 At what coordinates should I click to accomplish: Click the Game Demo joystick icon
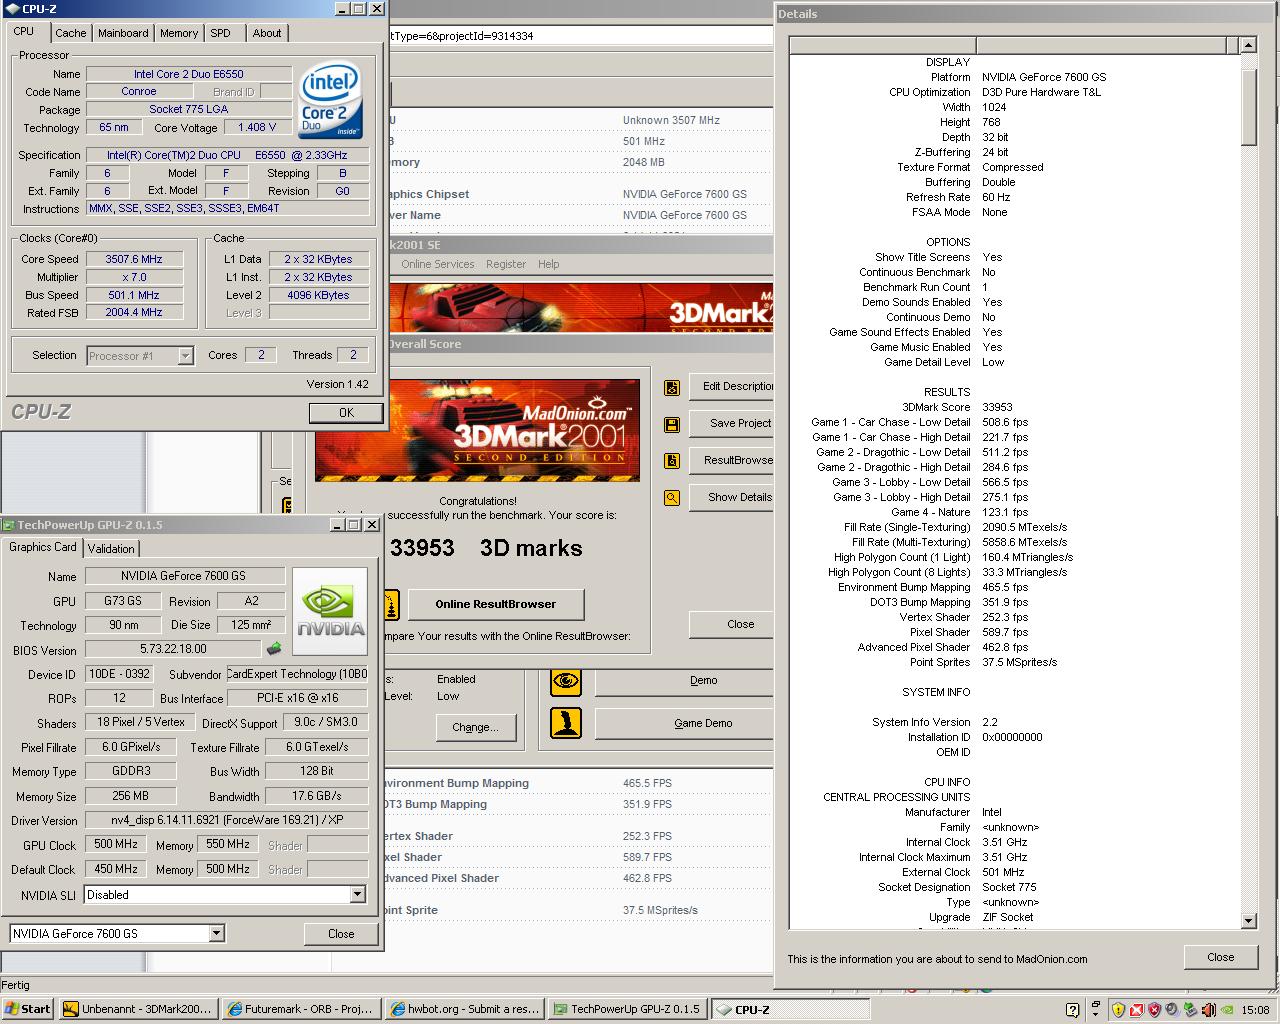tap(566, 723)
